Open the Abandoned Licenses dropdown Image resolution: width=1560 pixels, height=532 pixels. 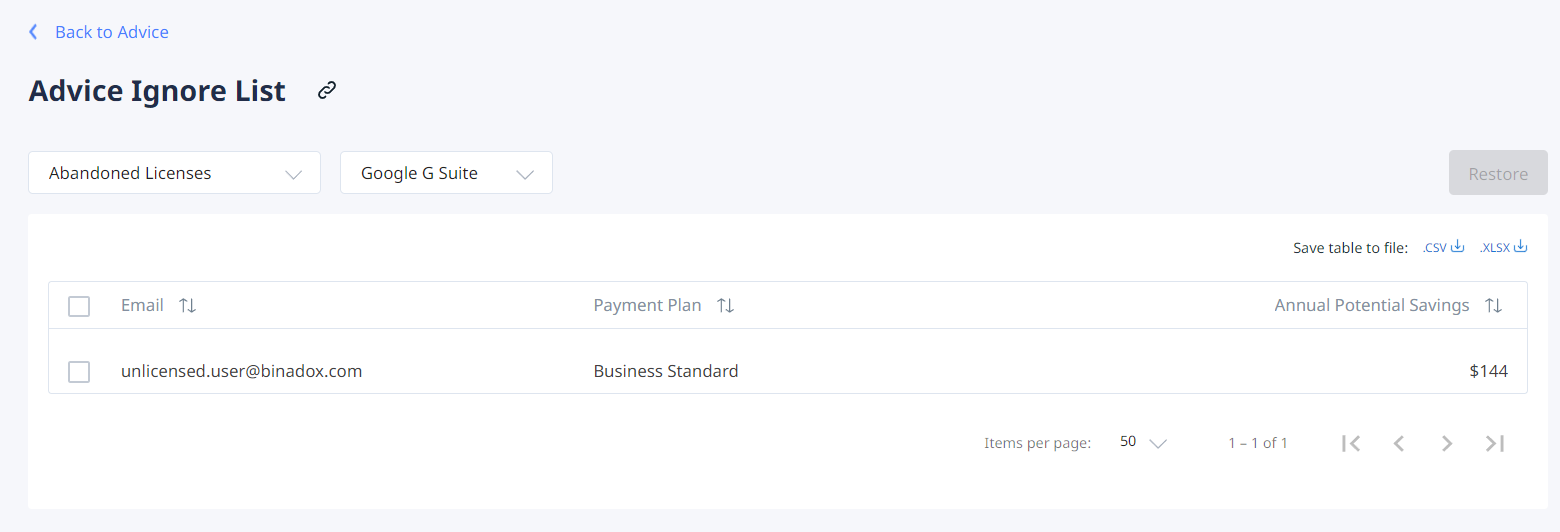coord(174,173)
